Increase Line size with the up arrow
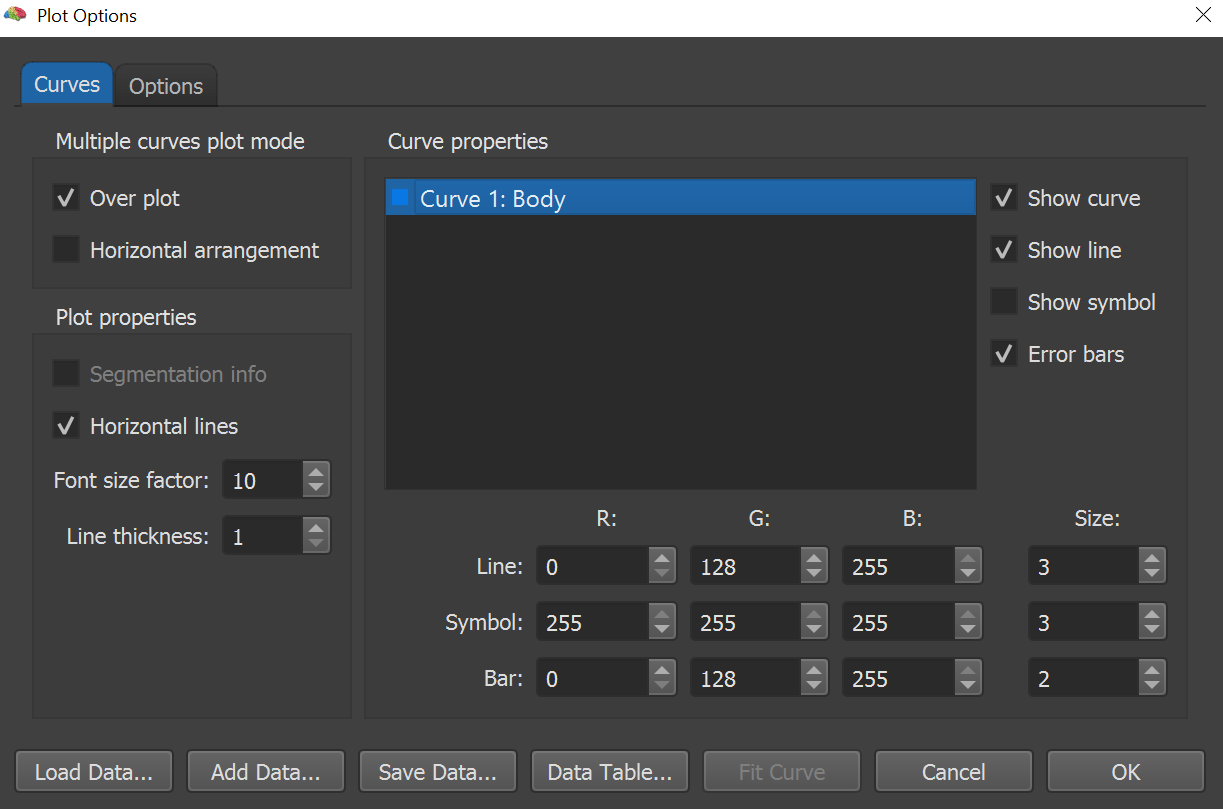Image resolution: width=1223 pixels, height=809 pixels. coord(1152,558)
